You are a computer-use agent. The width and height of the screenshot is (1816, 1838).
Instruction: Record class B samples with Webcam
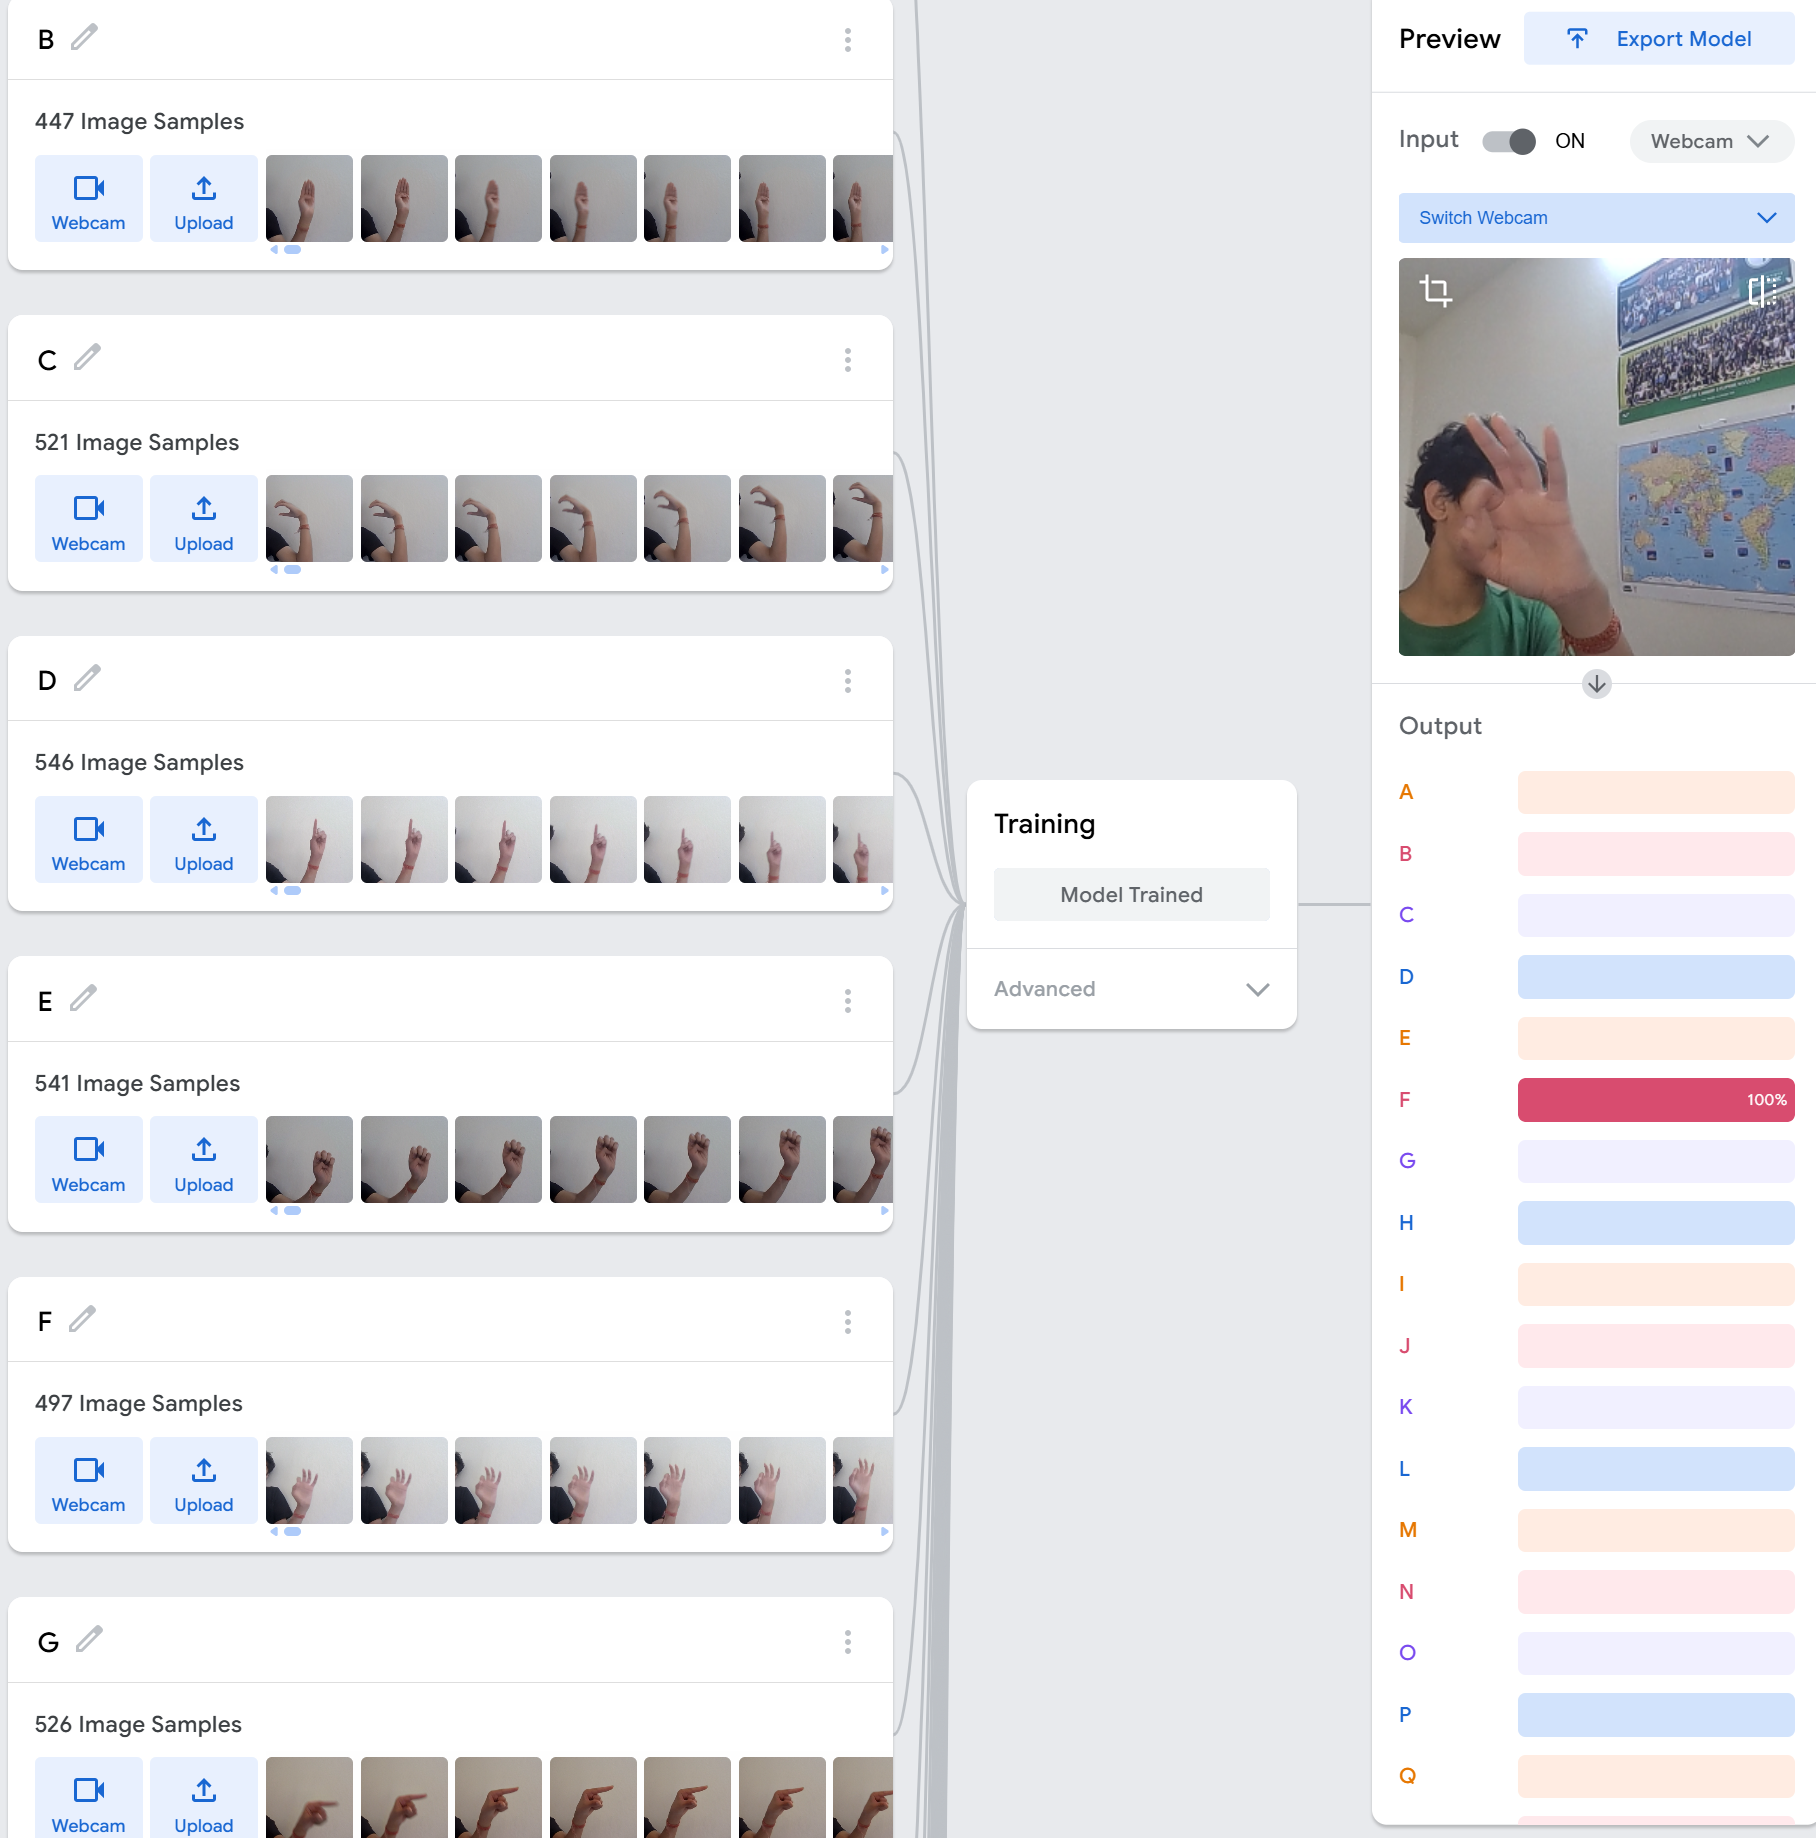(89, 198)
